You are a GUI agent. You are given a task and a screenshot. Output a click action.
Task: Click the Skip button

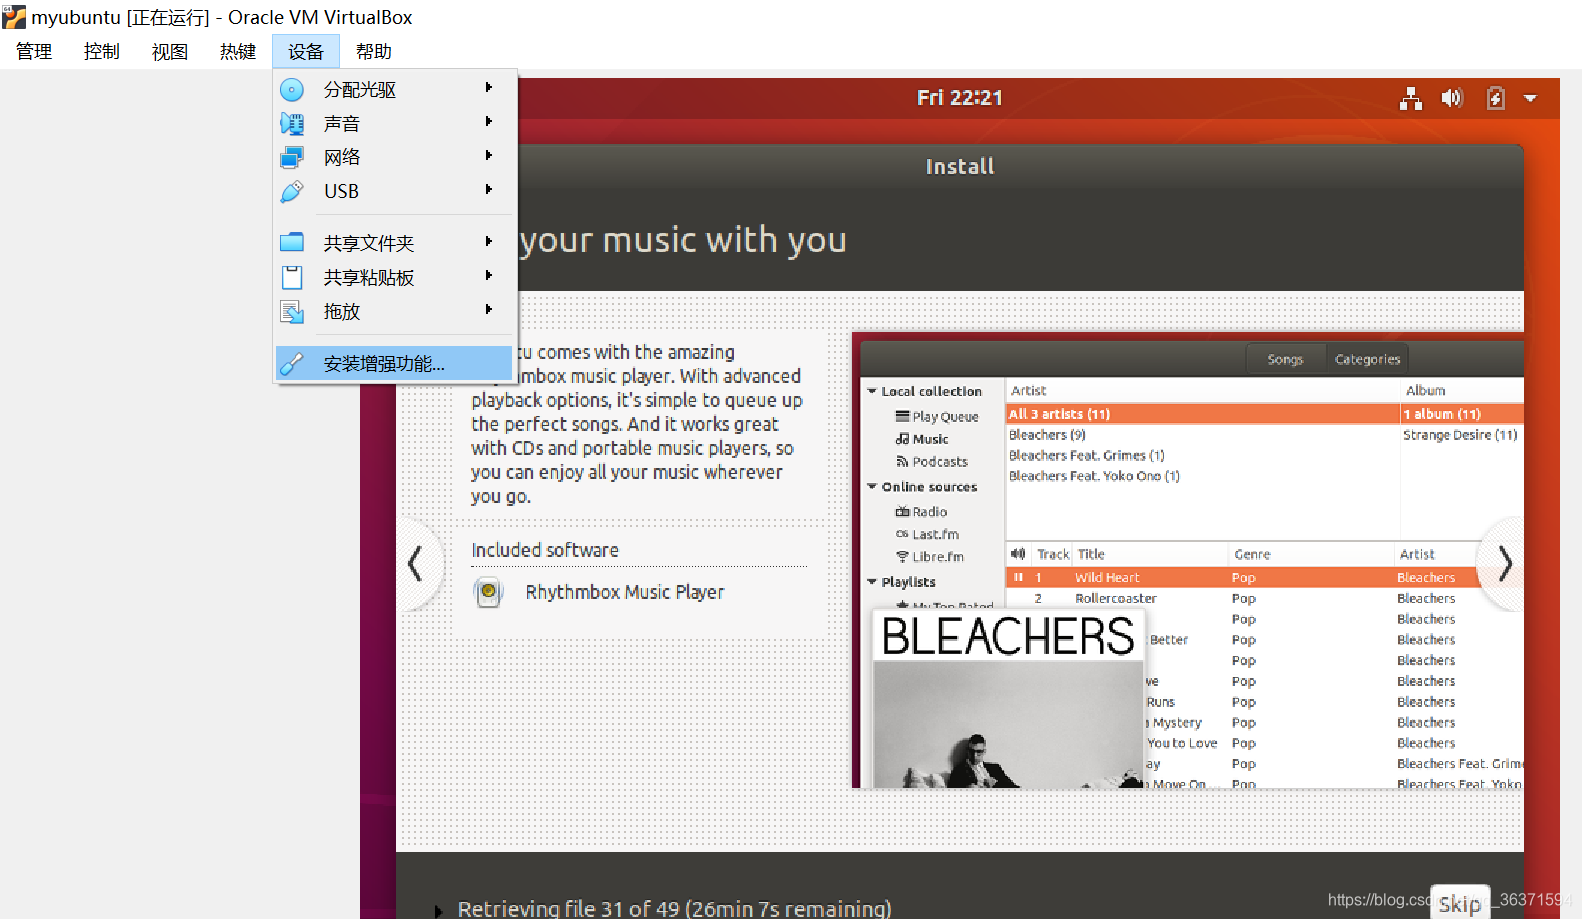click(1460, 903)
